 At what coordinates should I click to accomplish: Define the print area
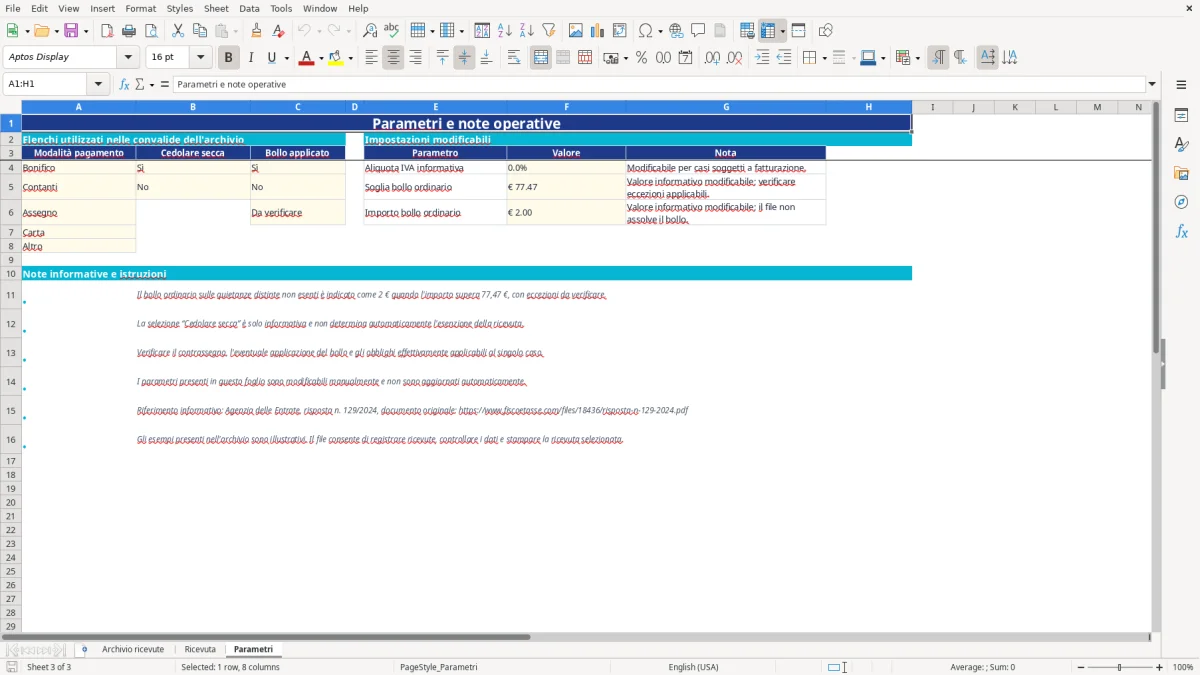coord(747,30)
